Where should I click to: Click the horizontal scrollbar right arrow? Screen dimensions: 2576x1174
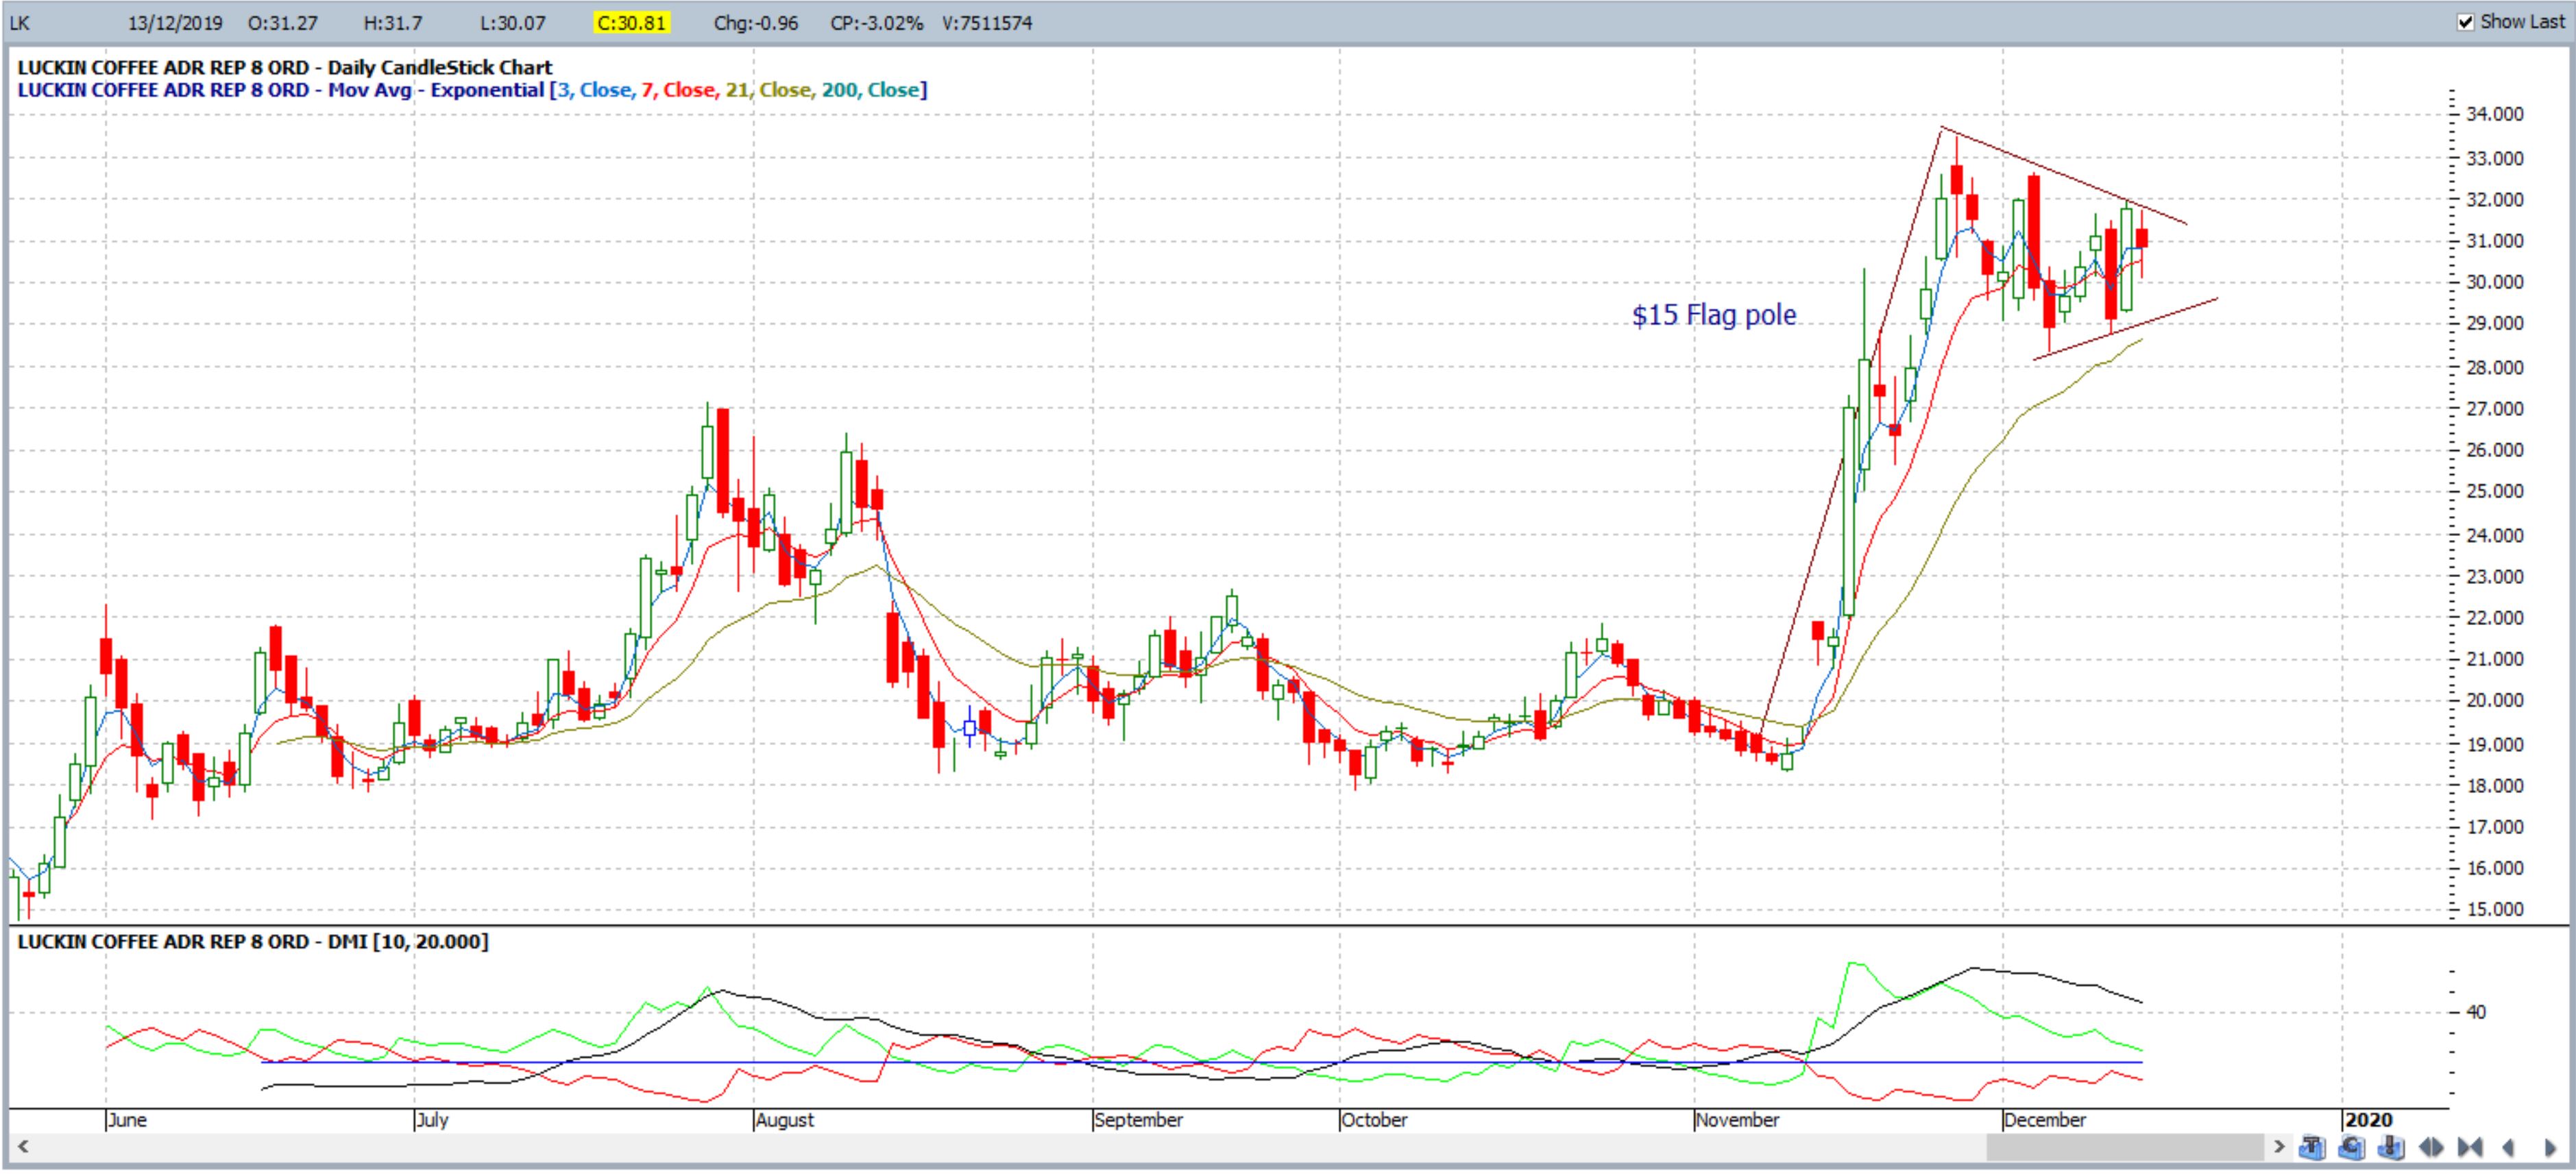coord(2279,1147)
